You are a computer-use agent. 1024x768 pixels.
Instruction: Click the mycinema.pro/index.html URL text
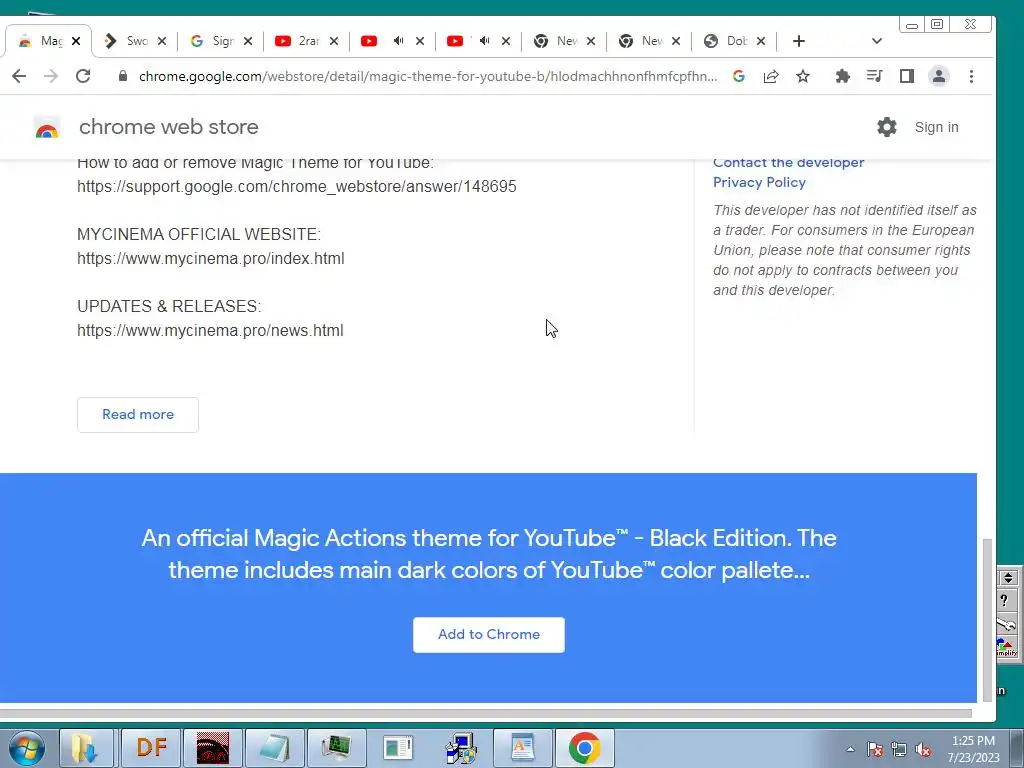point(210,259)
